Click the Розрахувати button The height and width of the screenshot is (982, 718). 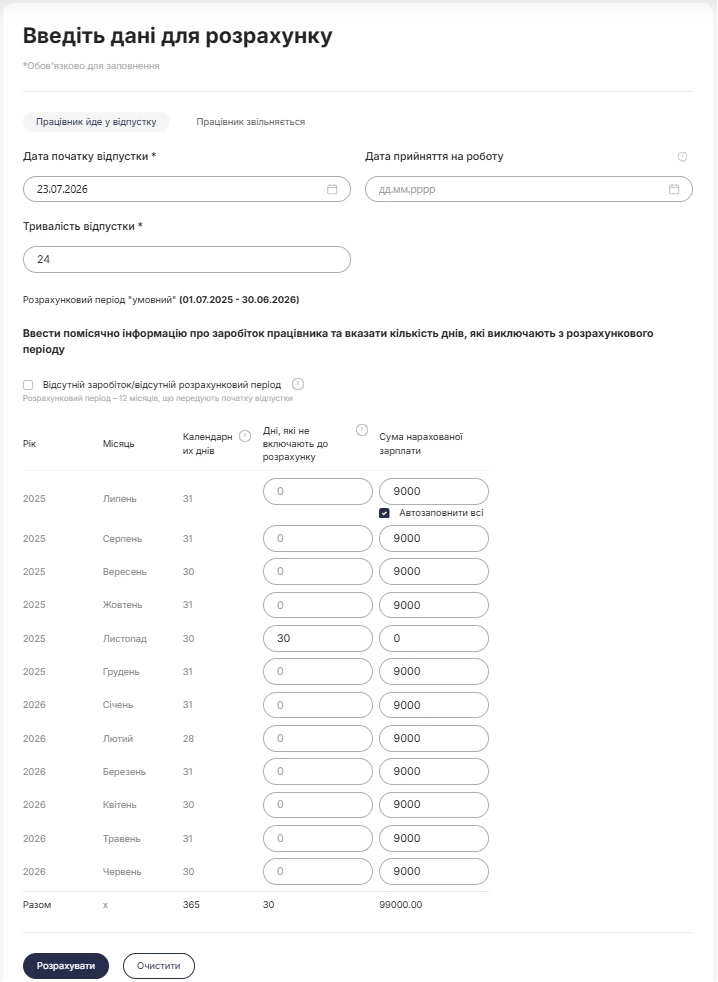coord(66,966)
